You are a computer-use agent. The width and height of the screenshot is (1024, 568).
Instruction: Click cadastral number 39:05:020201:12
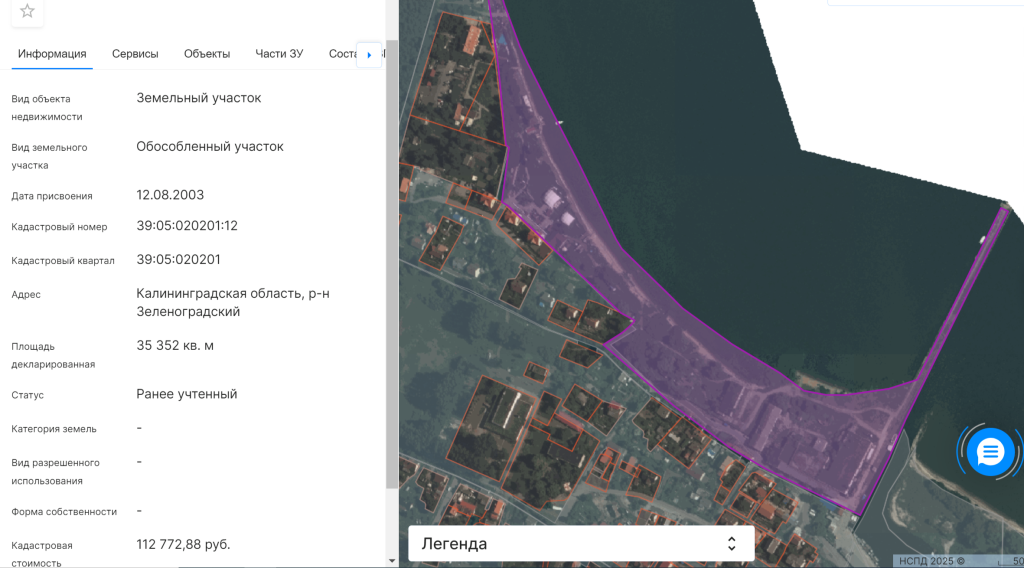click(187, 226)
